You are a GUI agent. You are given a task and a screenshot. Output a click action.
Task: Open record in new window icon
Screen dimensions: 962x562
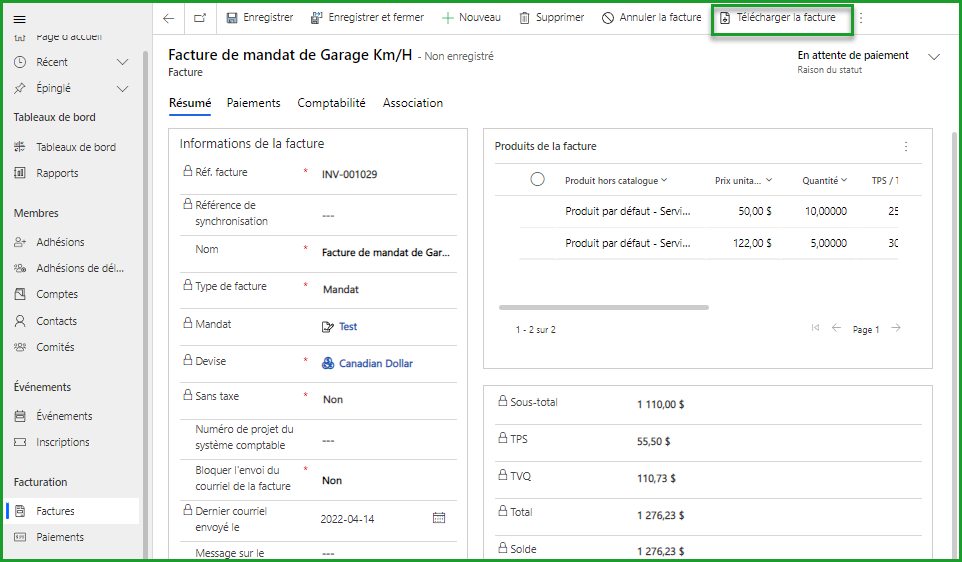pyautogui.click(x=200, y=18)
